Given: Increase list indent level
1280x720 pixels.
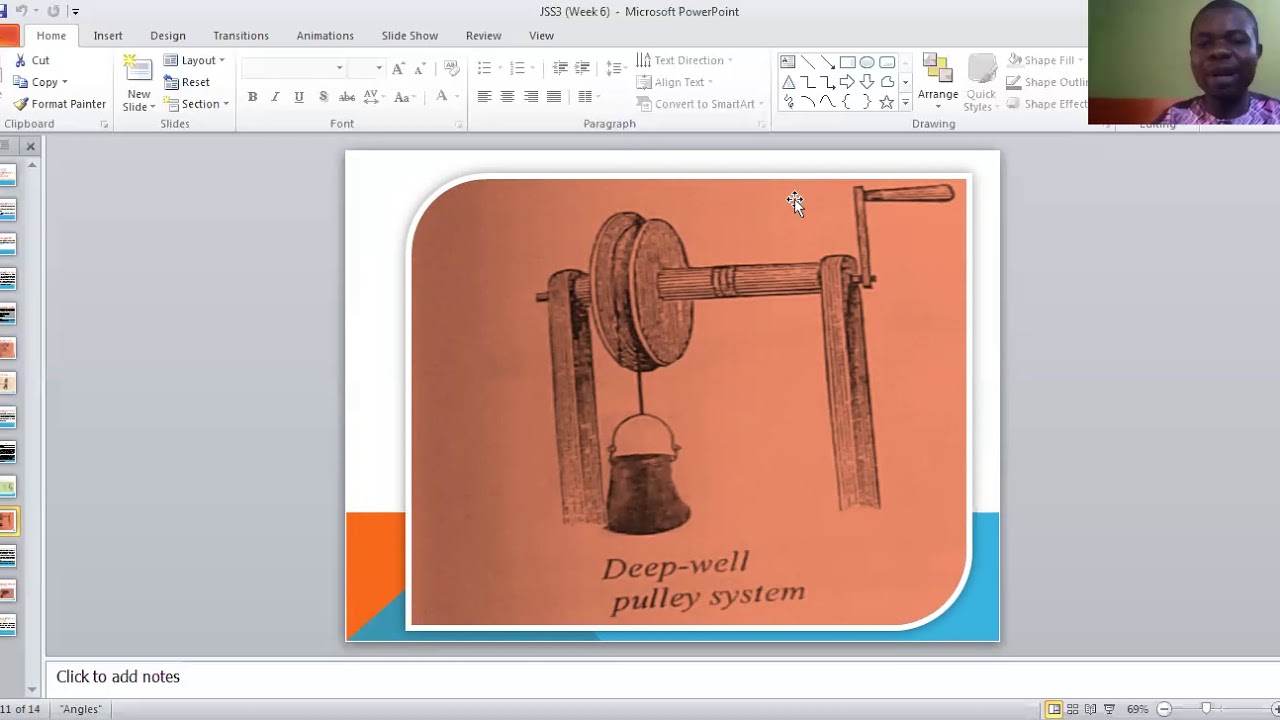Looking at the screenshot, I should pos(582,68).
